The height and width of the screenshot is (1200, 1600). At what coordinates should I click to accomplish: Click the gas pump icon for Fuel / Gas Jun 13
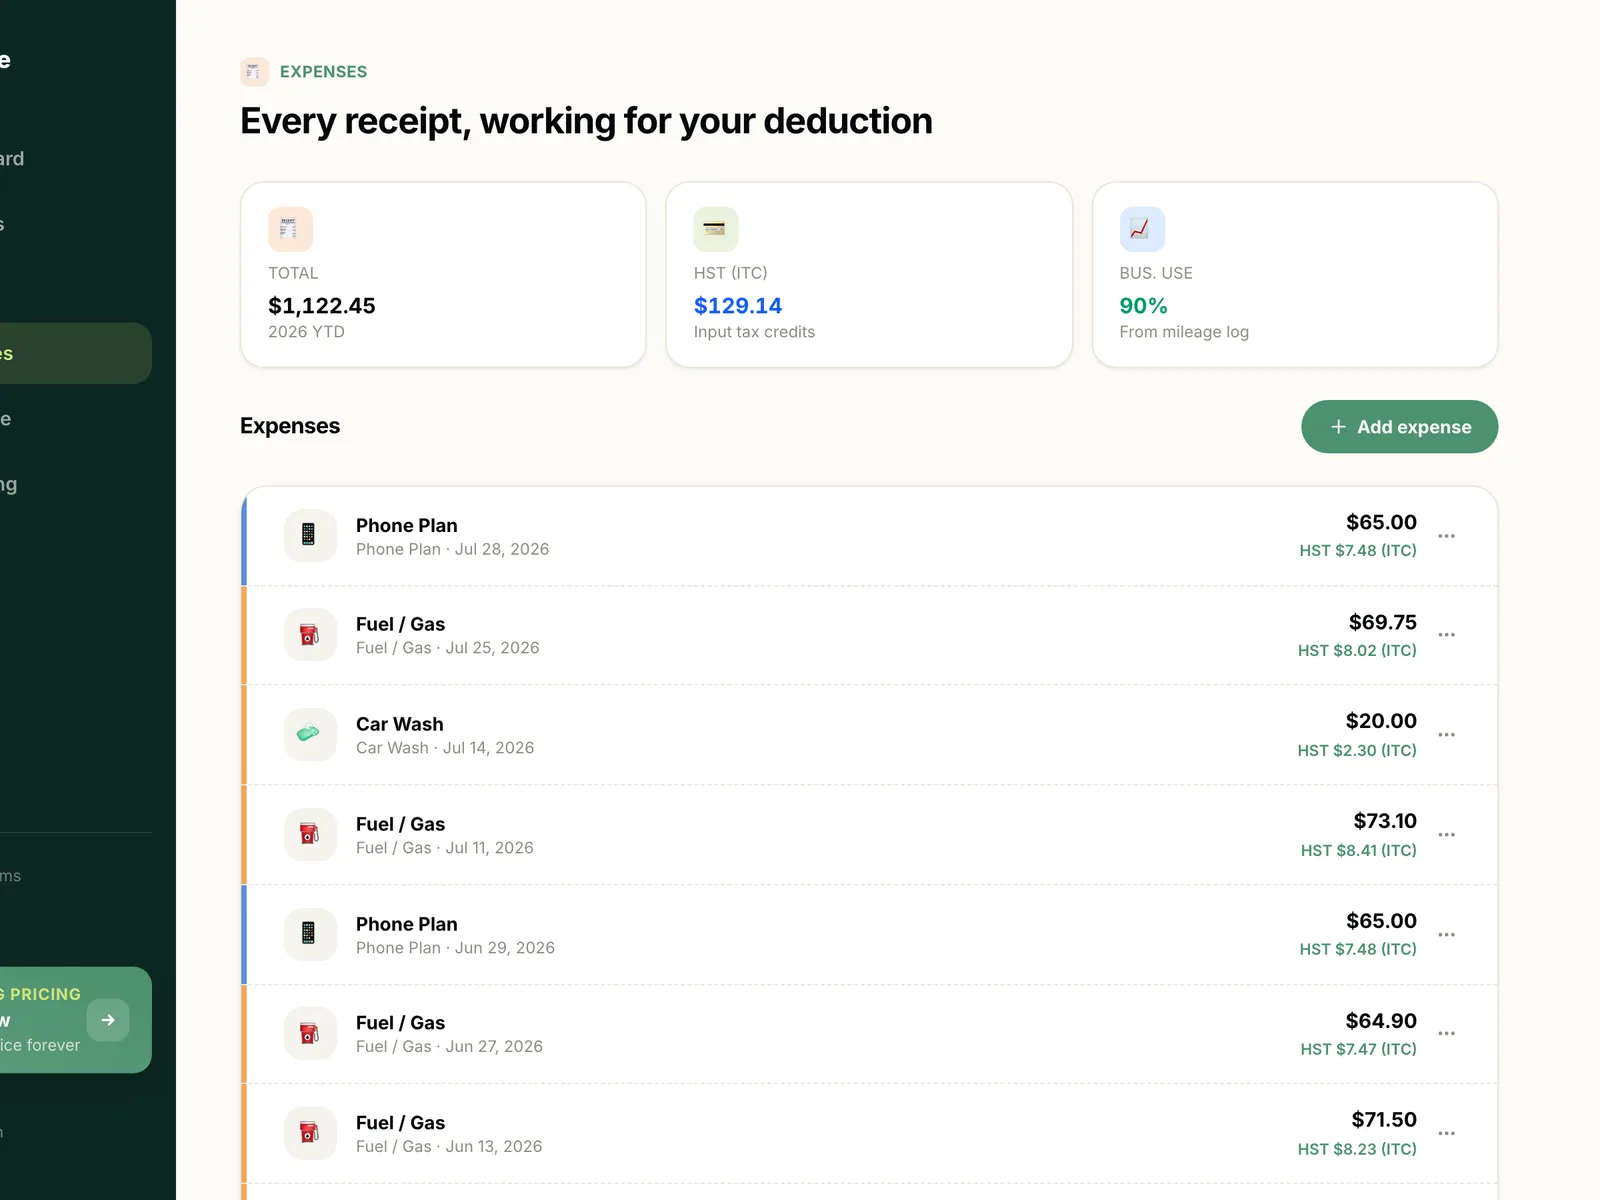coord(310,1134)
